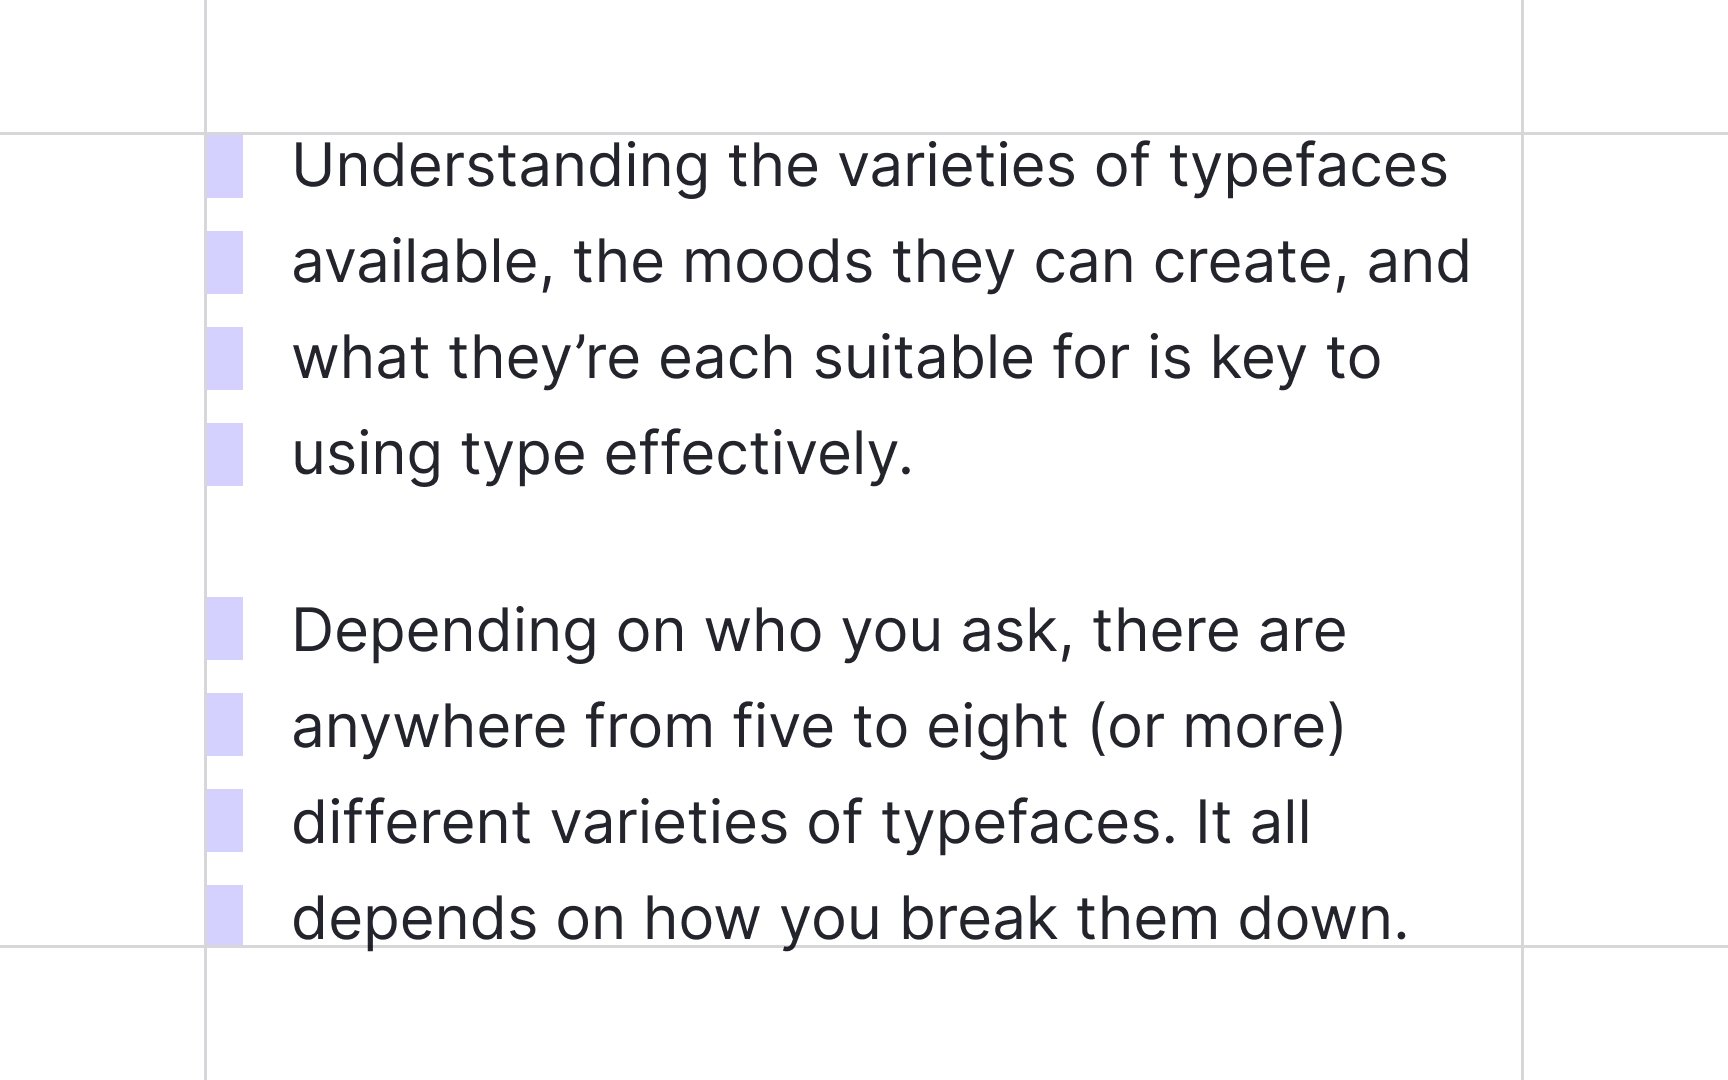
Task: Place cursor on 'down.' at paragraph end
Action: pos(1323,918)
